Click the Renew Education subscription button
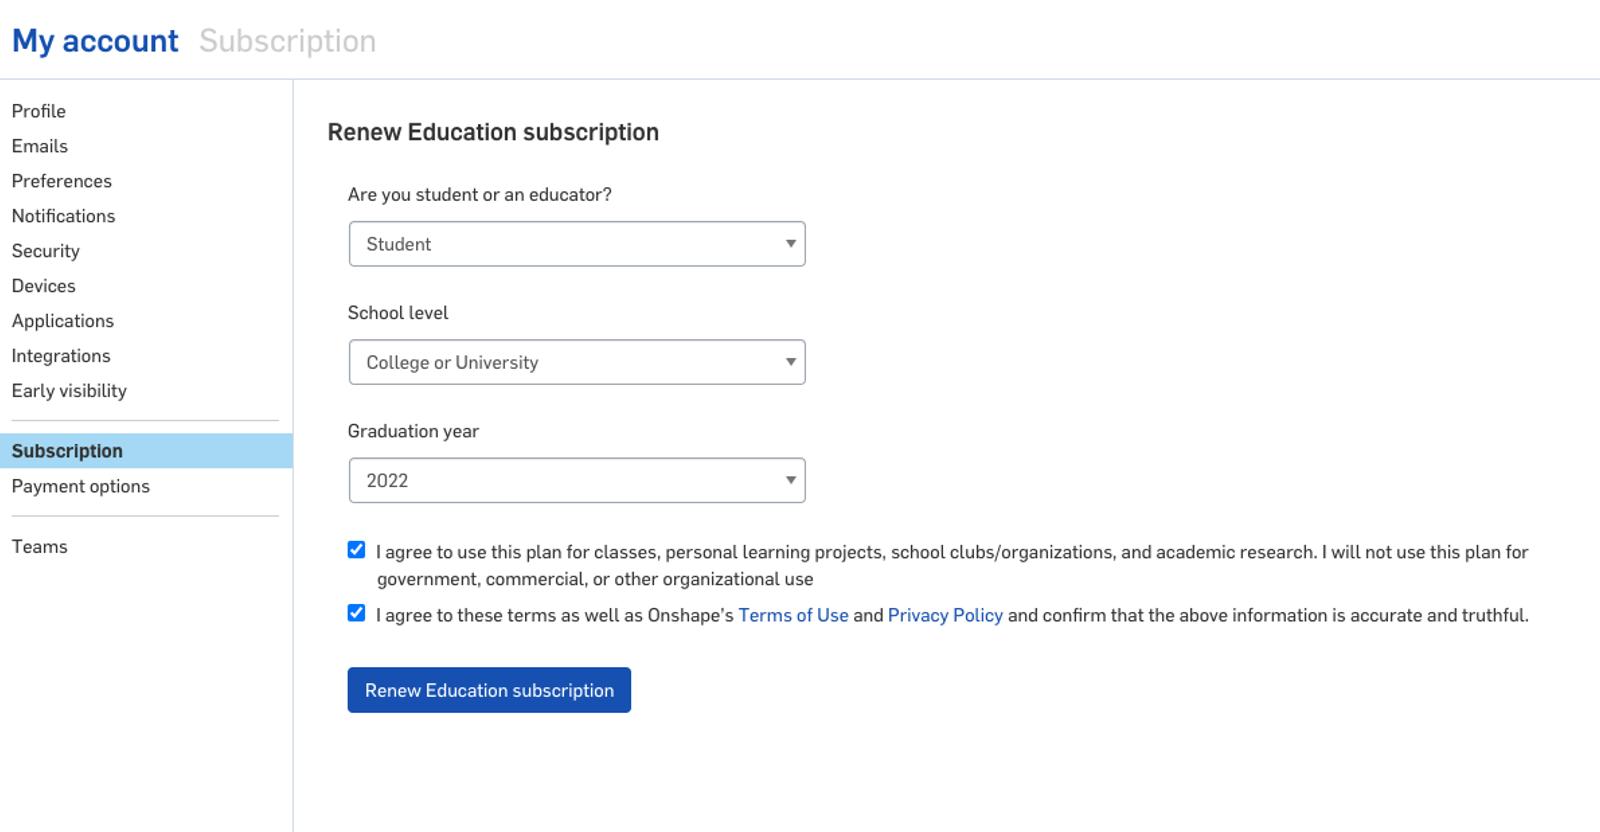 coord(489,690)
